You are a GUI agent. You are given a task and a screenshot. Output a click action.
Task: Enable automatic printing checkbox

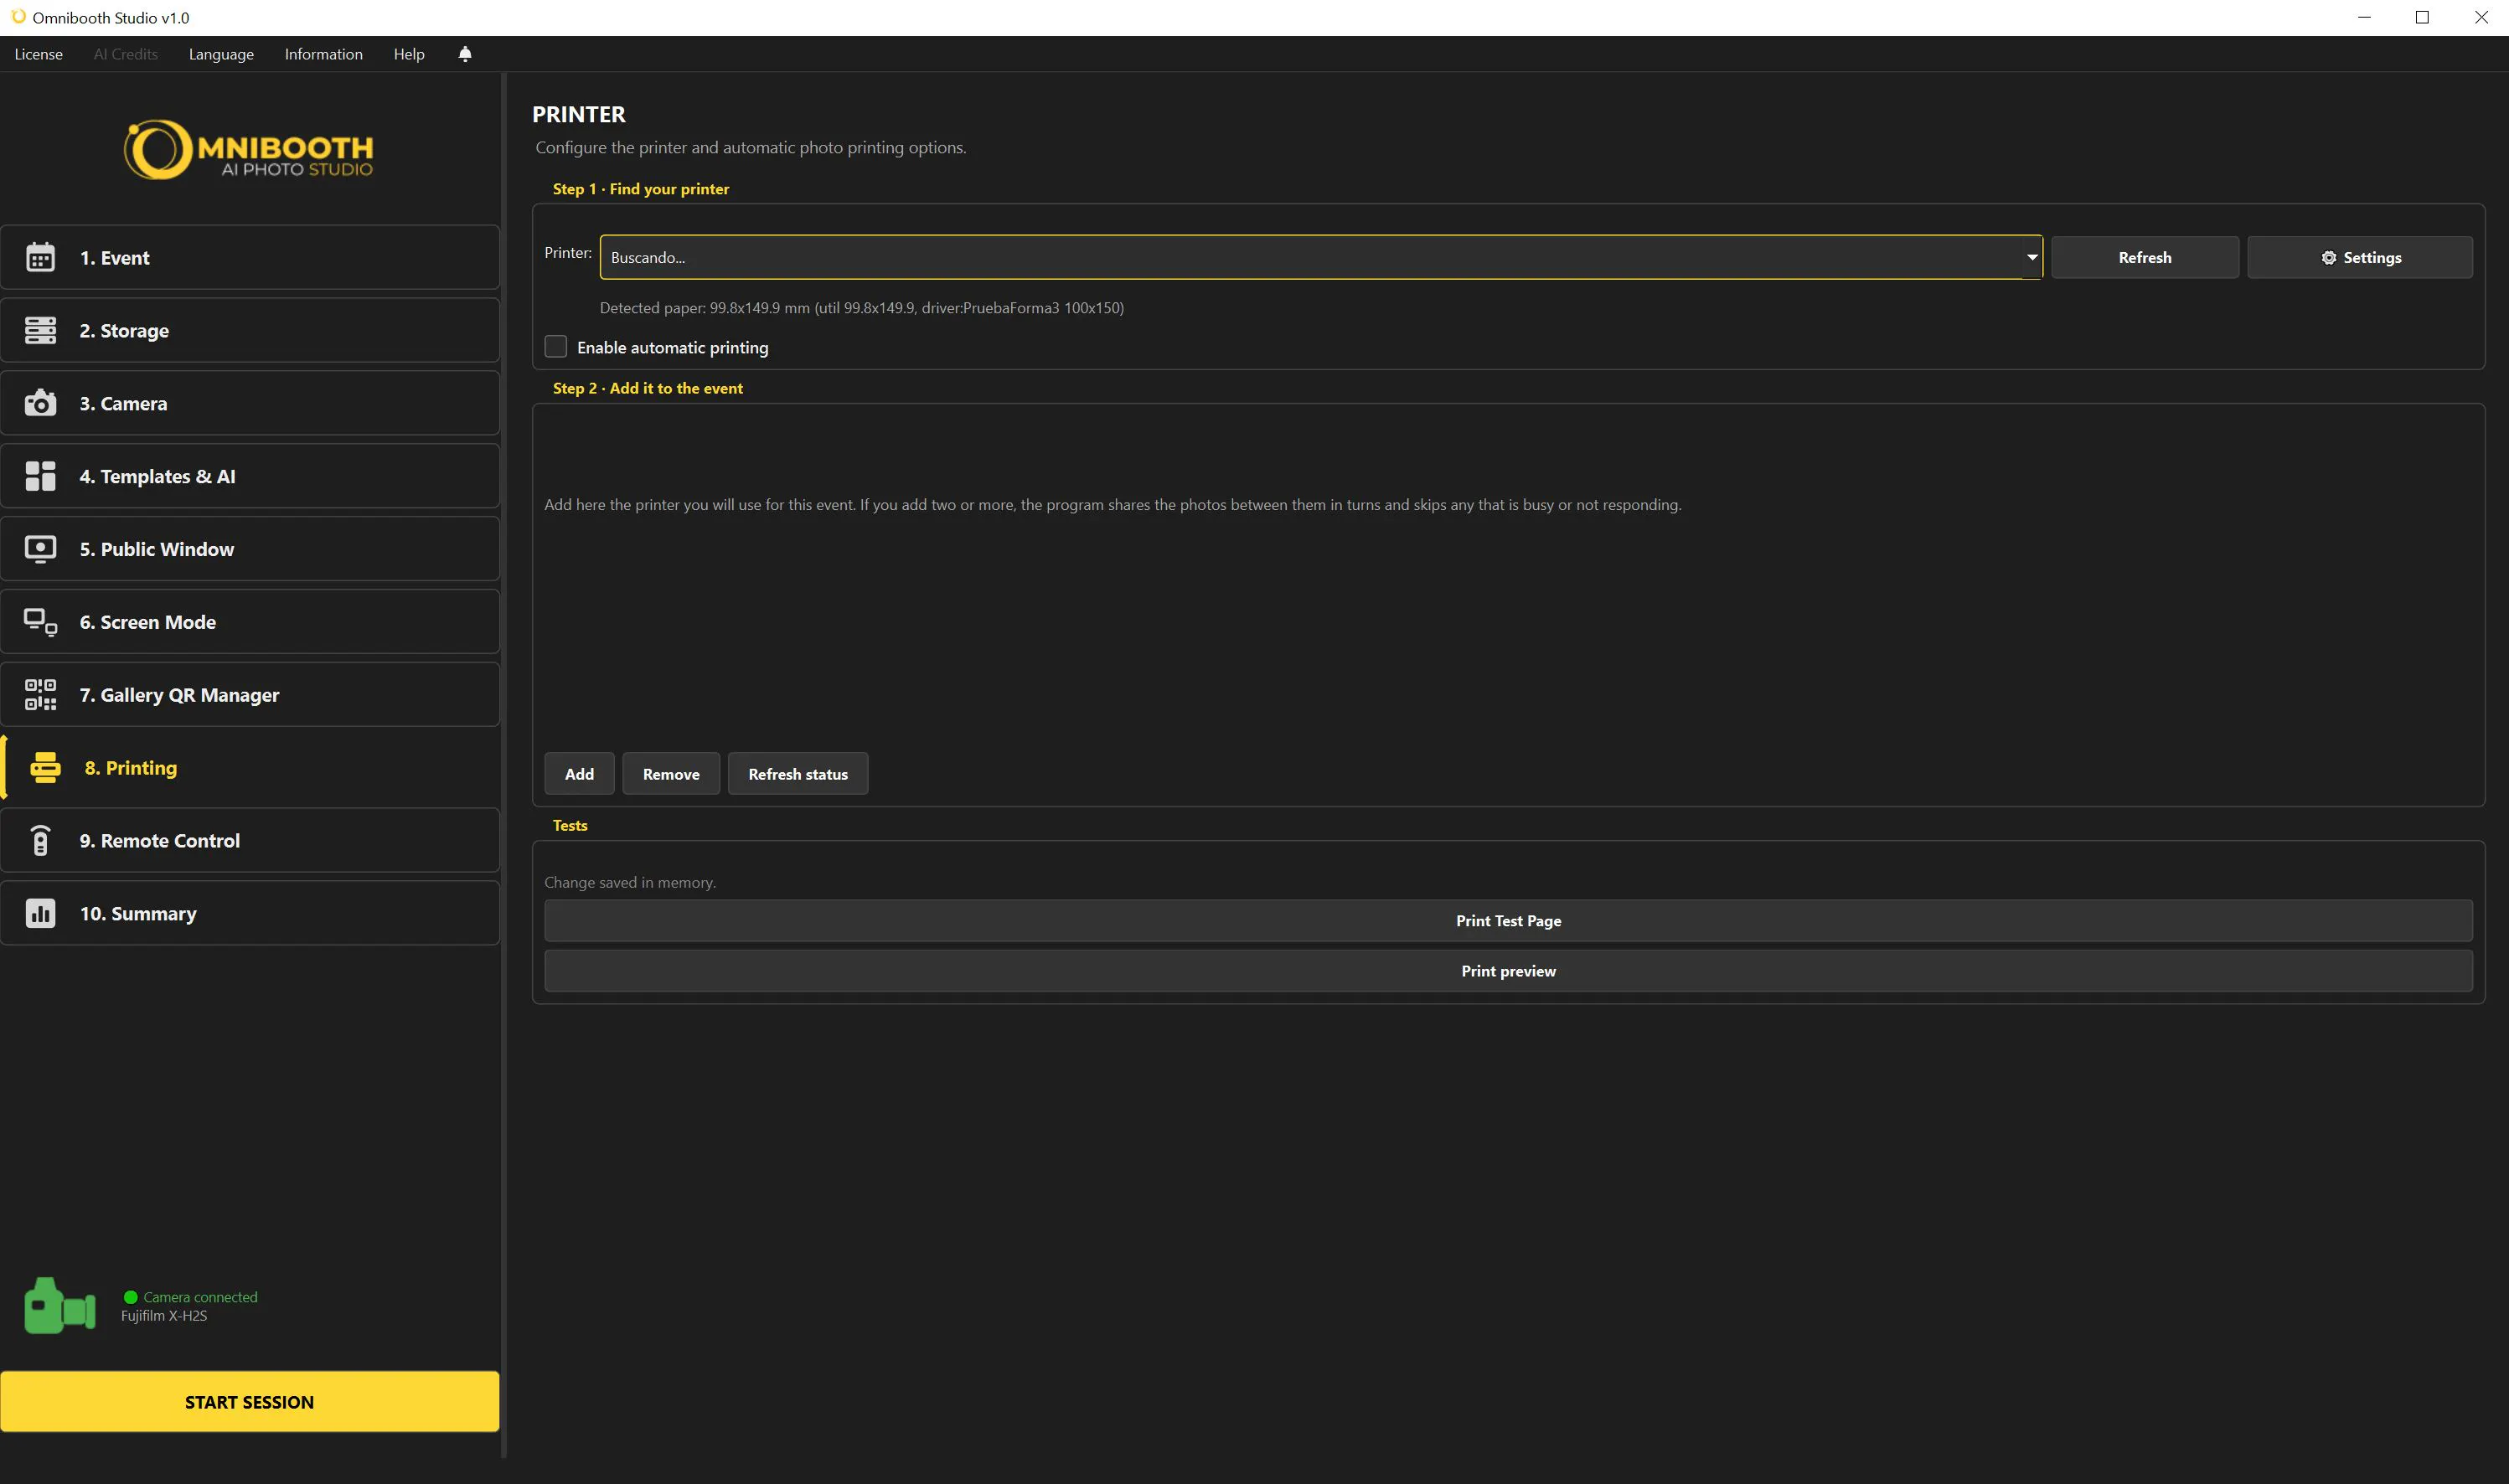(556, 347)
